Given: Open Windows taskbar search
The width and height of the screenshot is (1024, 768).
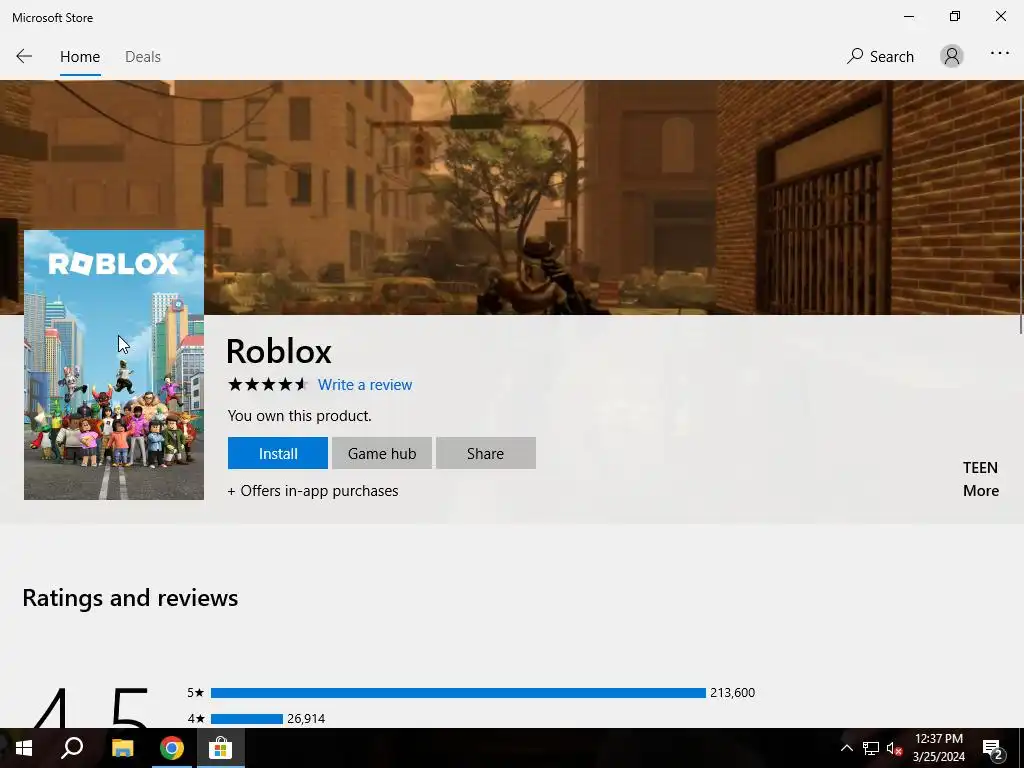Looking at the screenshot, I should pyautogui.click(x=72, y=748).
